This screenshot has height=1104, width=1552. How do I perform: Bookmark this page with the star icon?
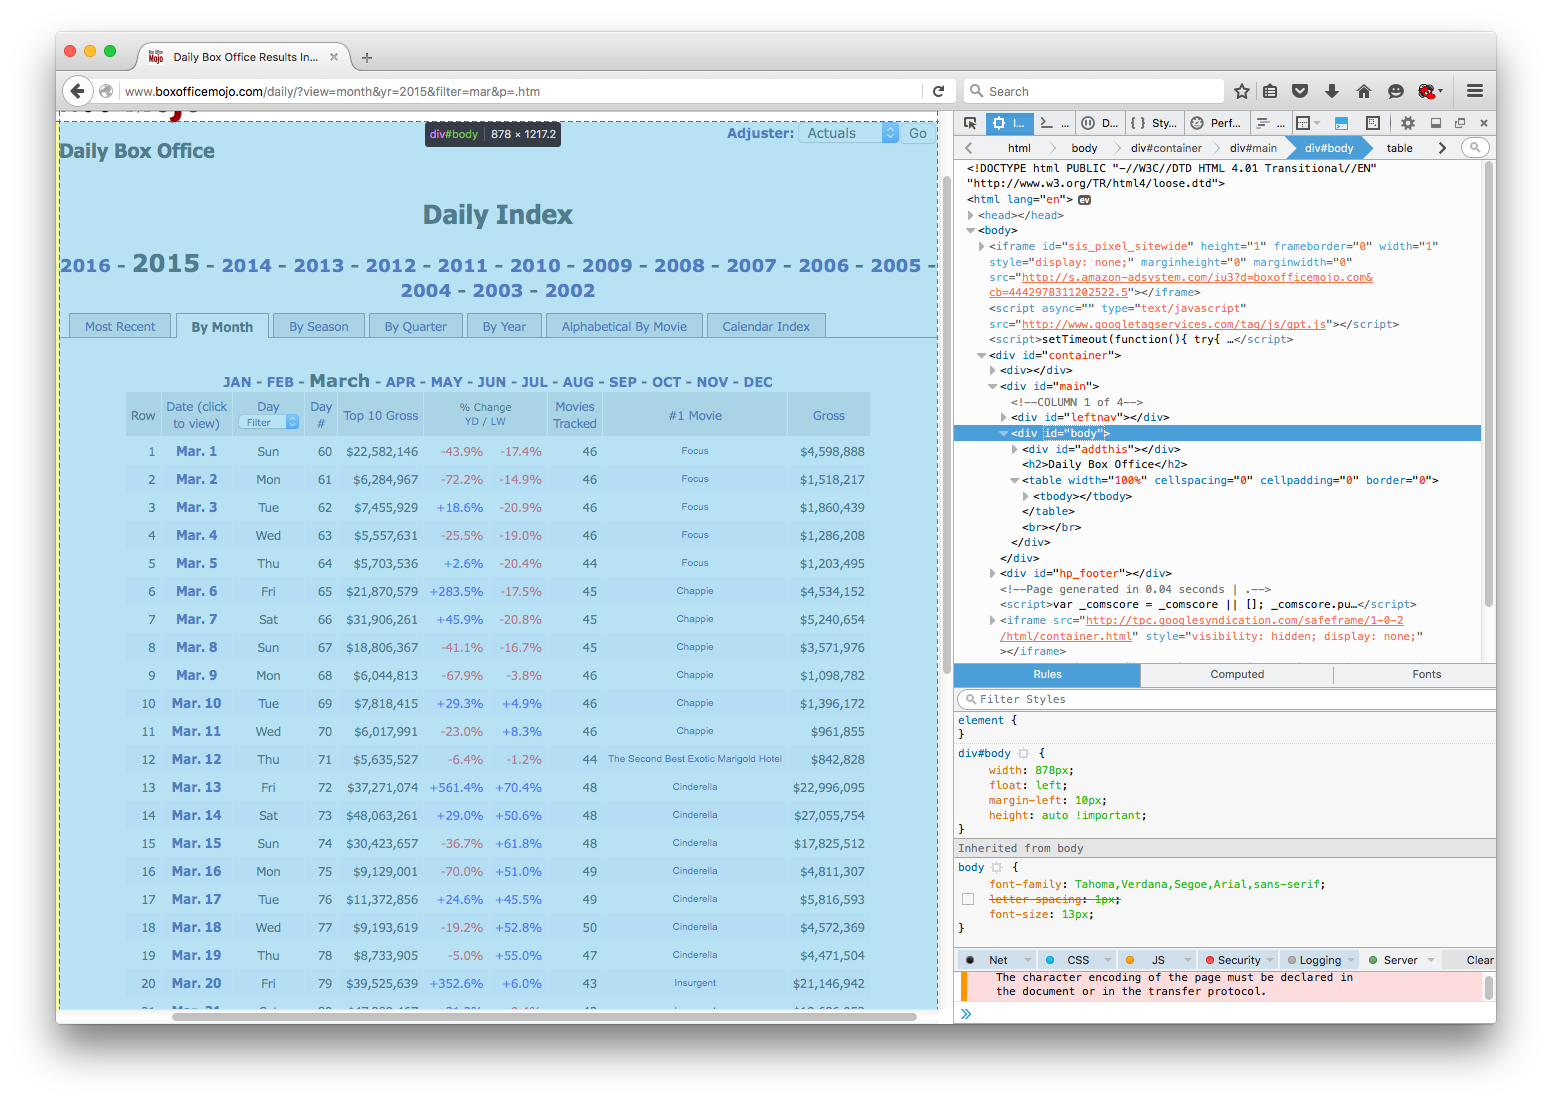(1242, 91)
